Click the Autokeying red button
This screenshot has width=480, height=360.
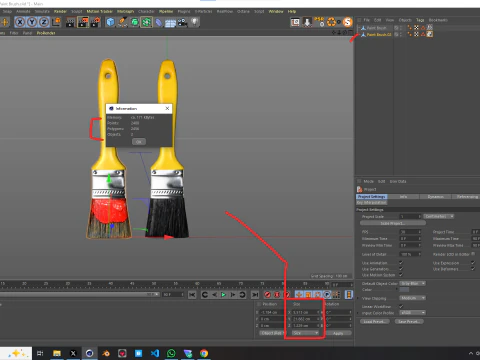(x=277, y=295)
